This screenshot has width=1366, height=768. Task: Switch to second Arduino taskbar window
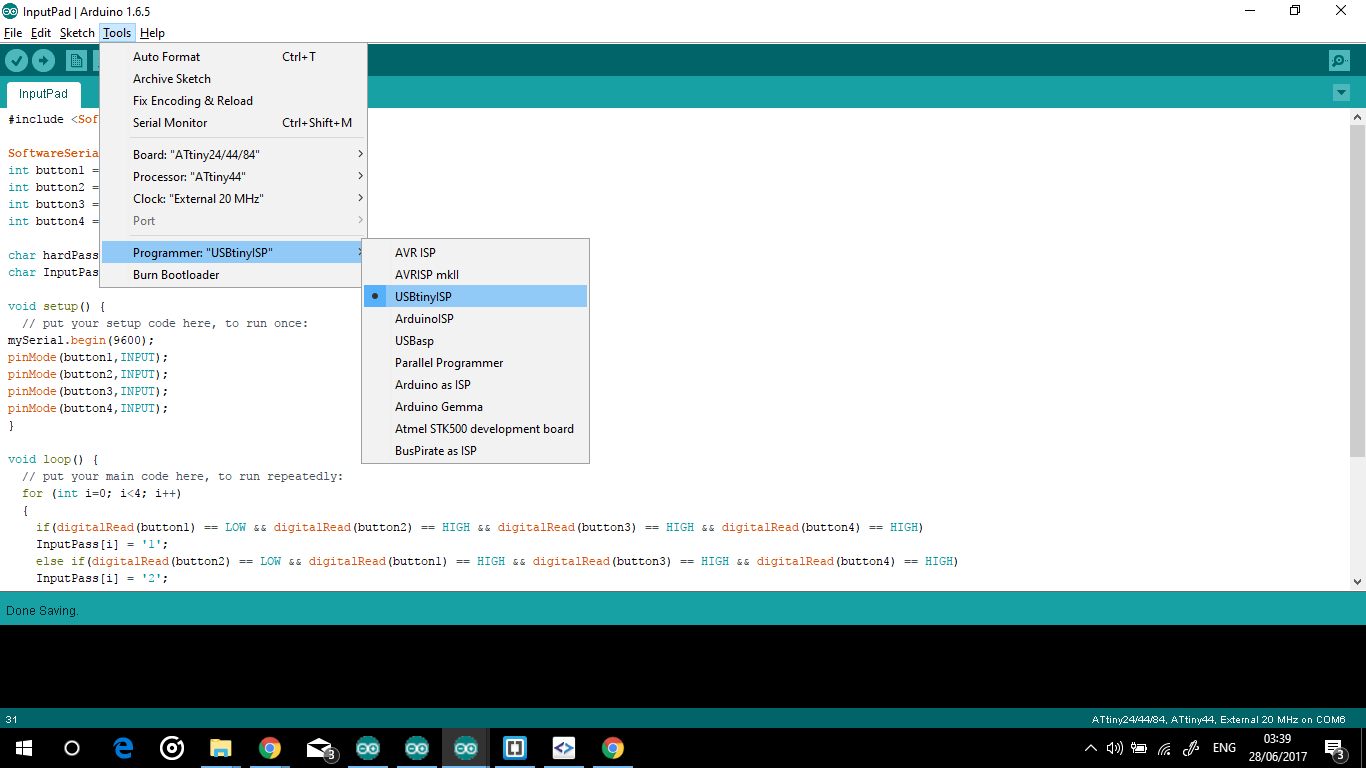point(417,748)
